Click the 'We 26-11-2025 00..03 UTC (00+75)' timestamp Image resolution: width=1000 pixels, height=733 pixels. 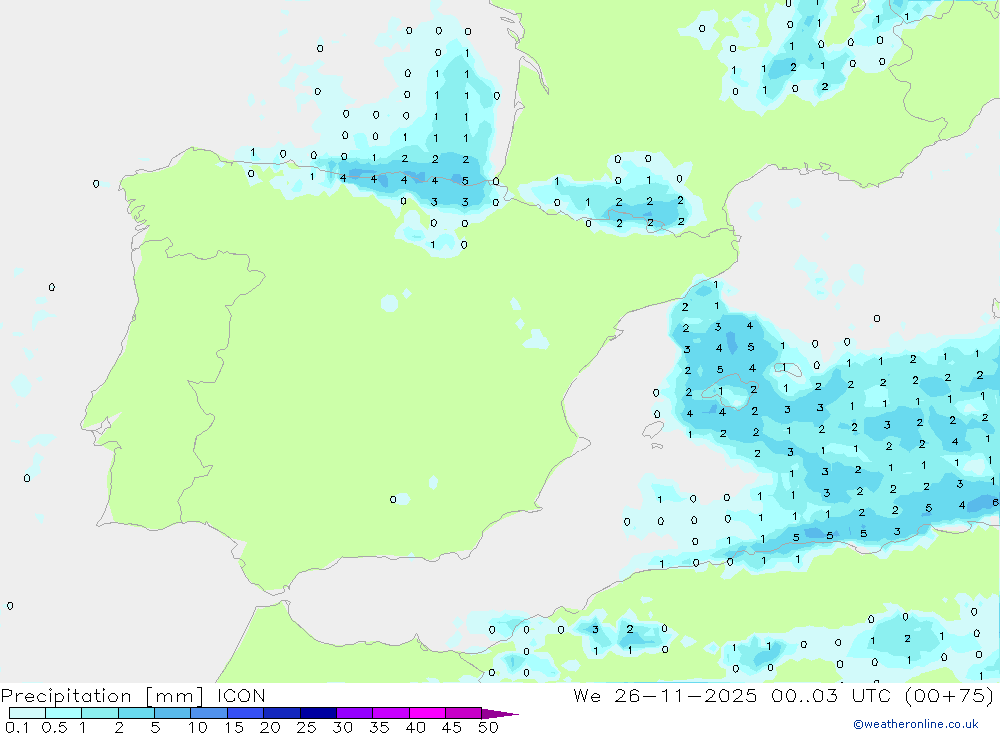(x=783, y=696)
